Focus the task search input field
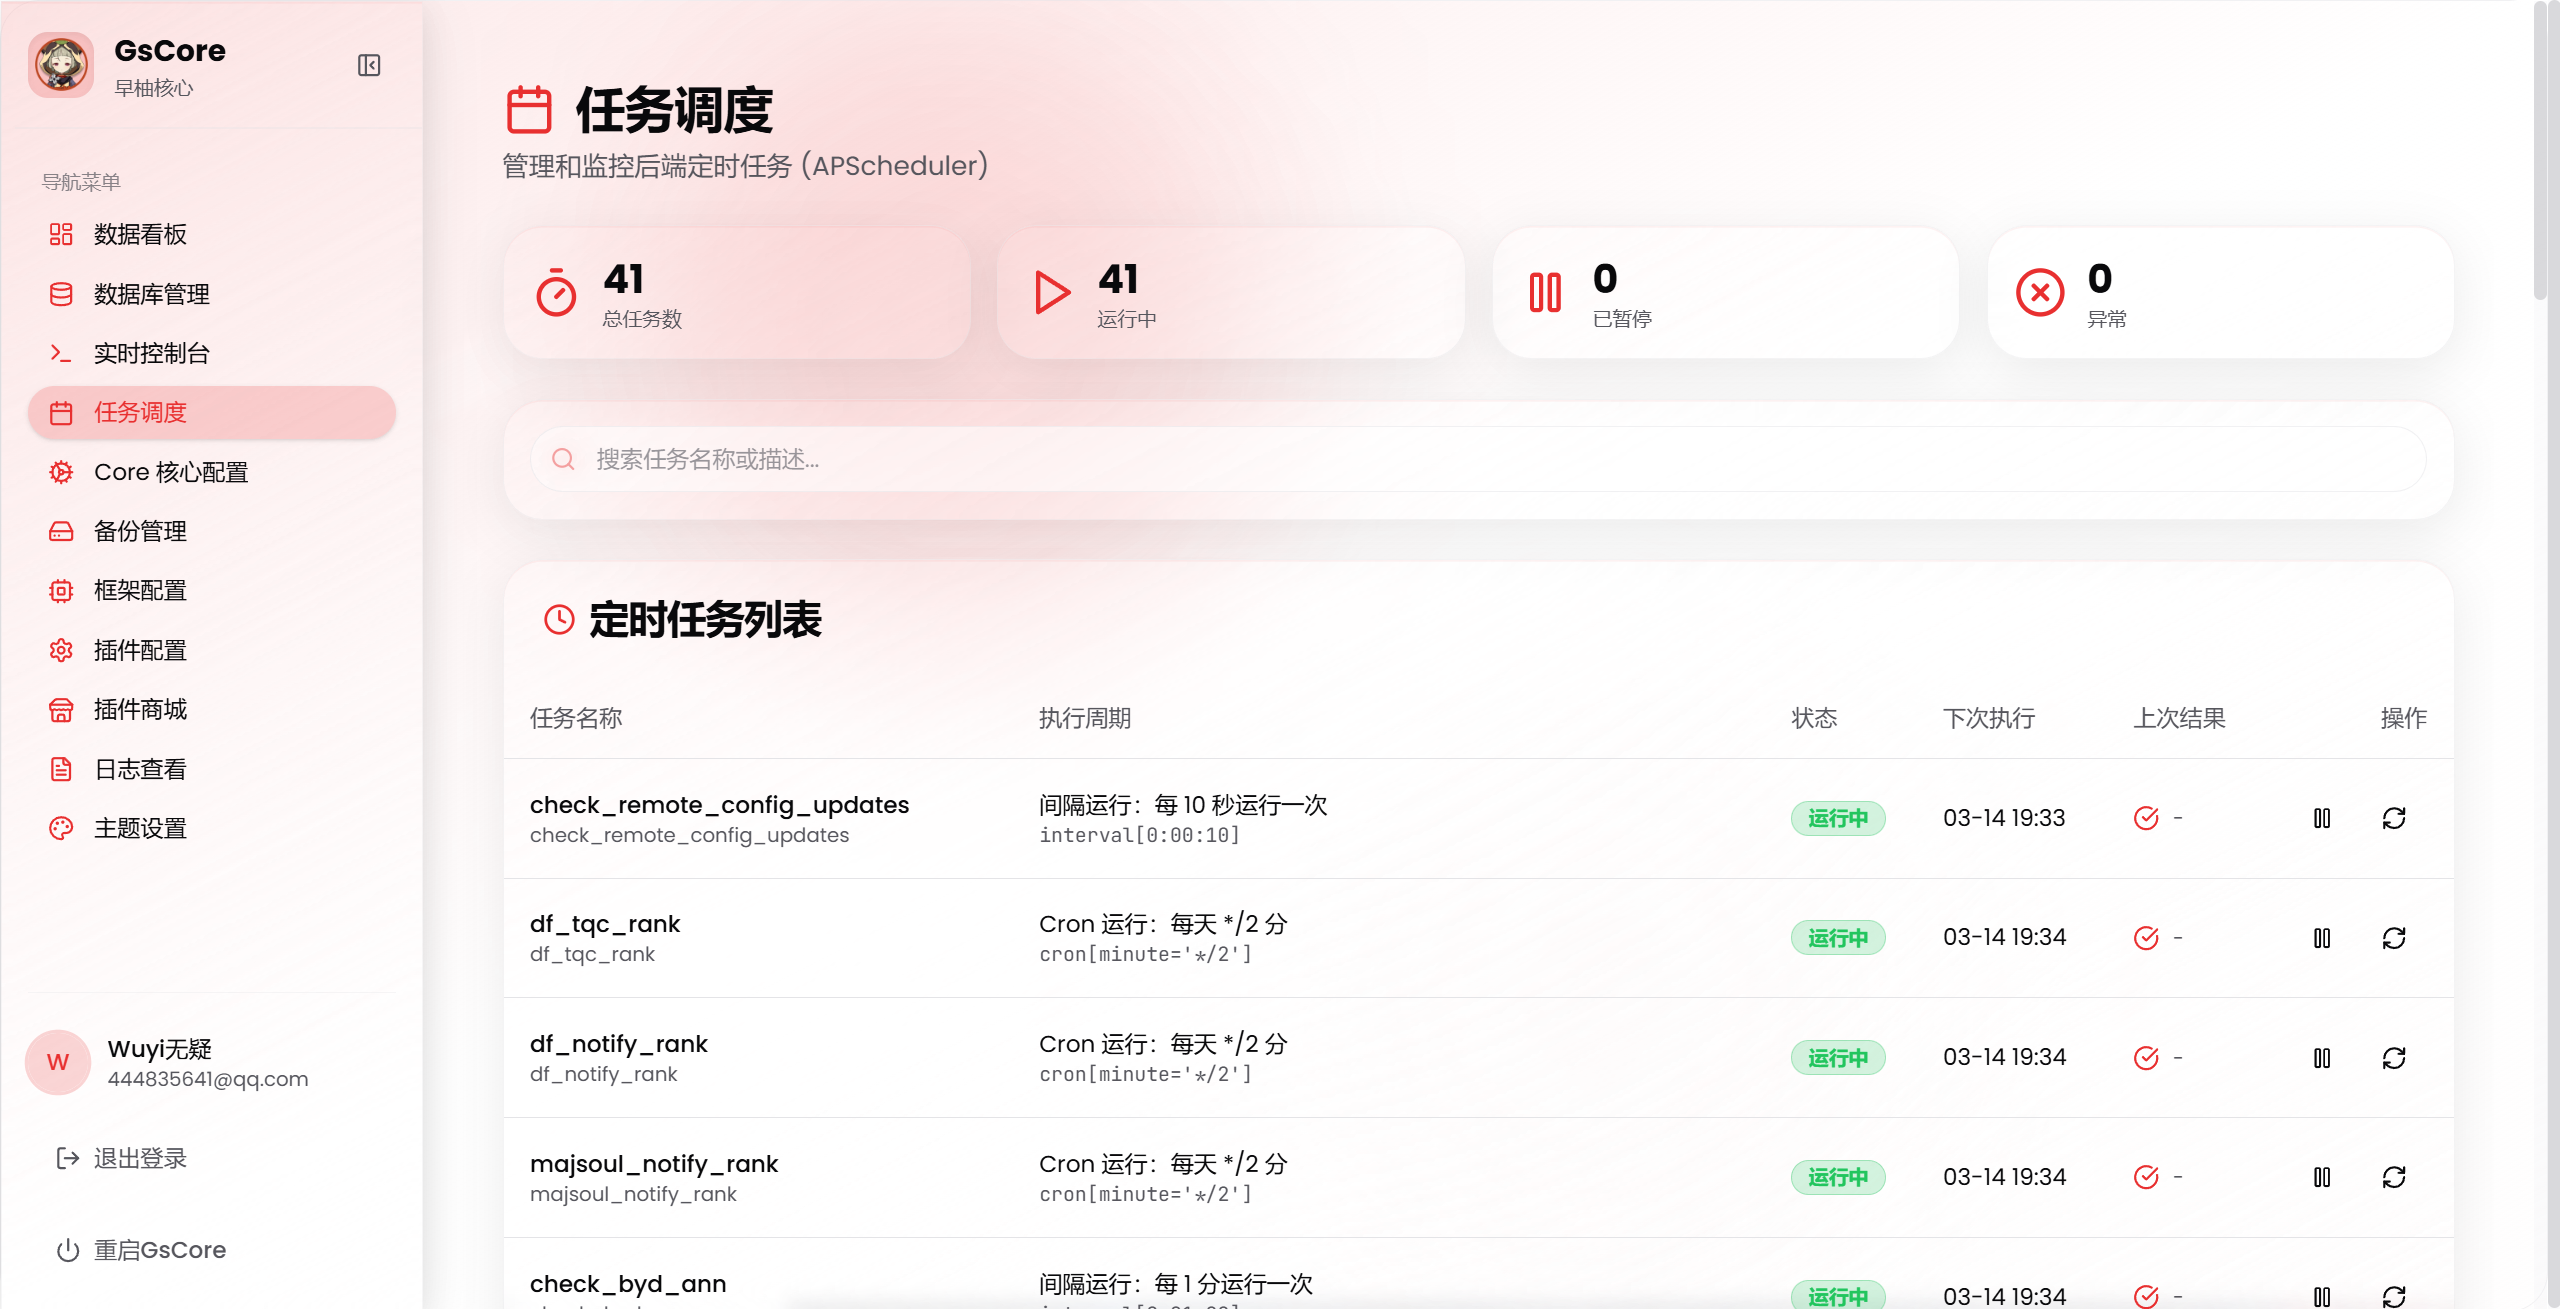The image size is (2560, 1309). point(1478,459)
